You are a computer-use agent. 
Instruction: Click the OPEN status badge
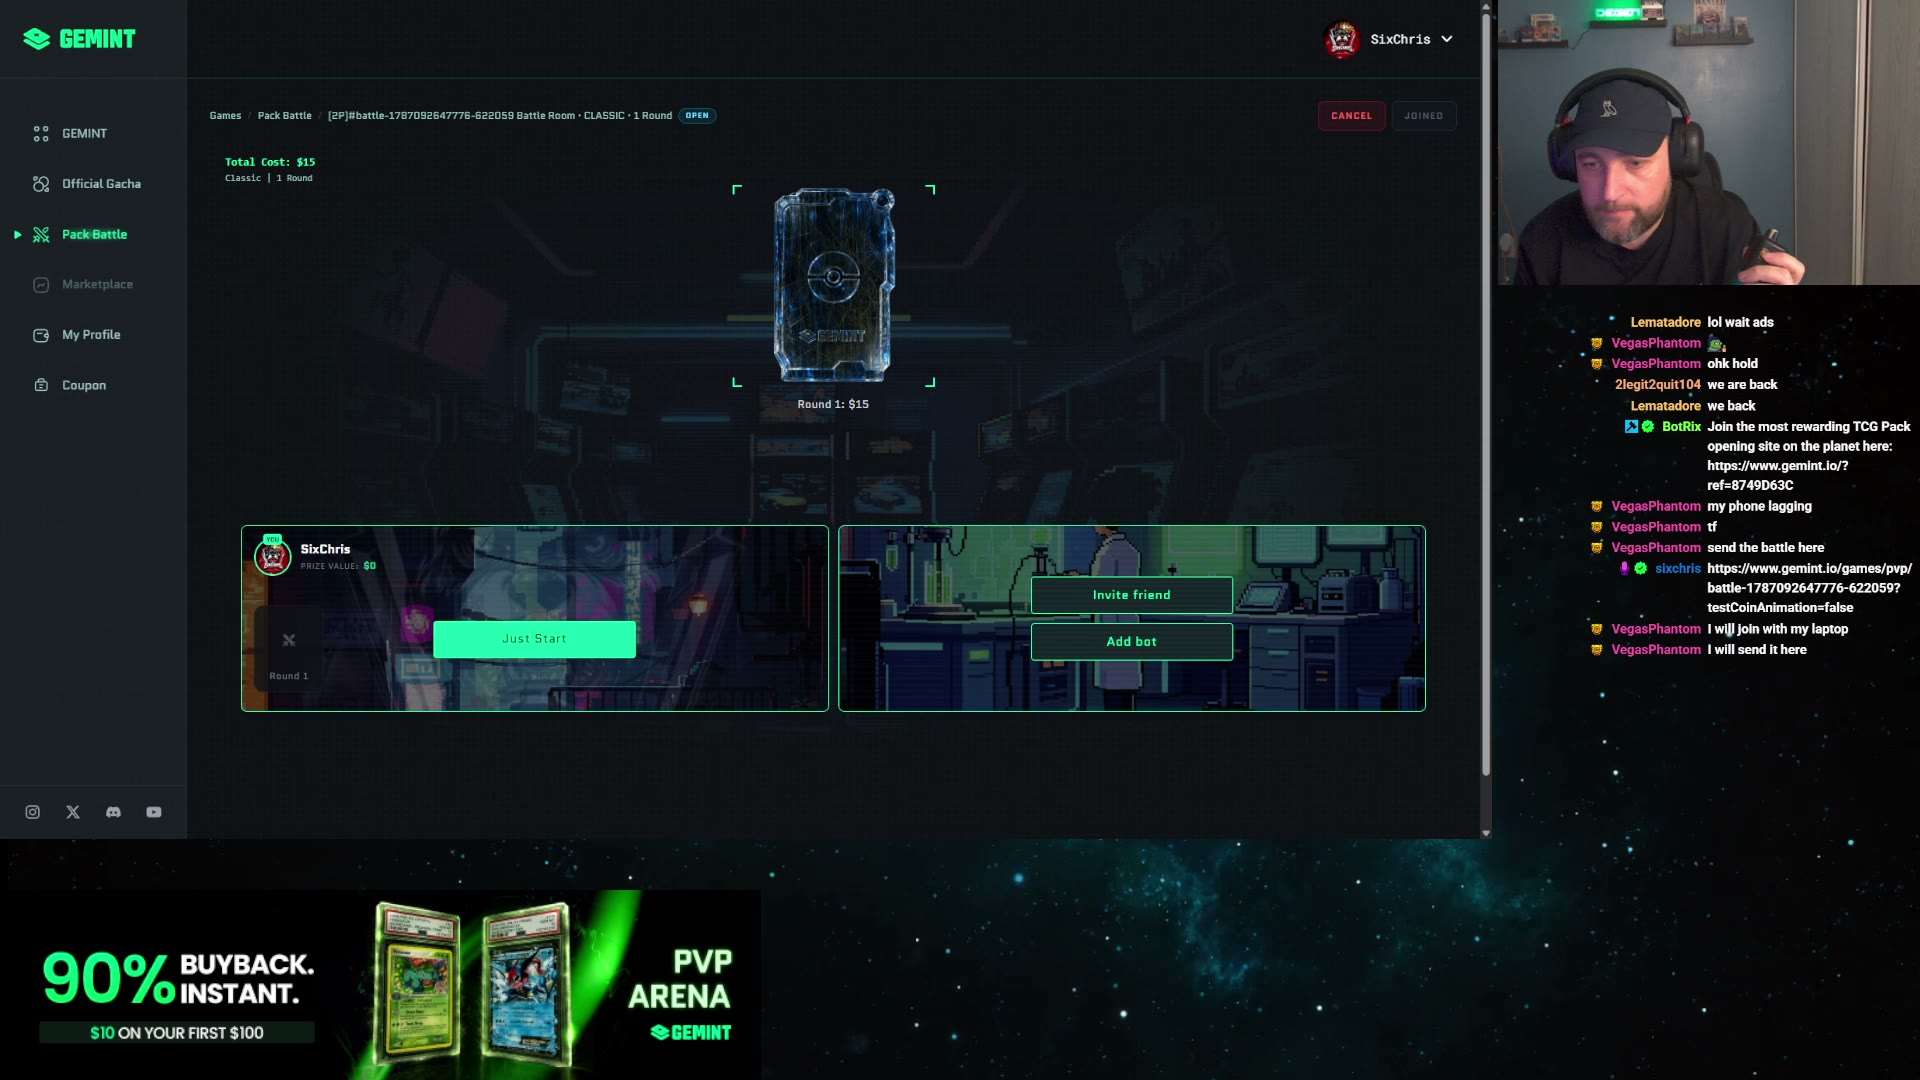pos(697,116)
